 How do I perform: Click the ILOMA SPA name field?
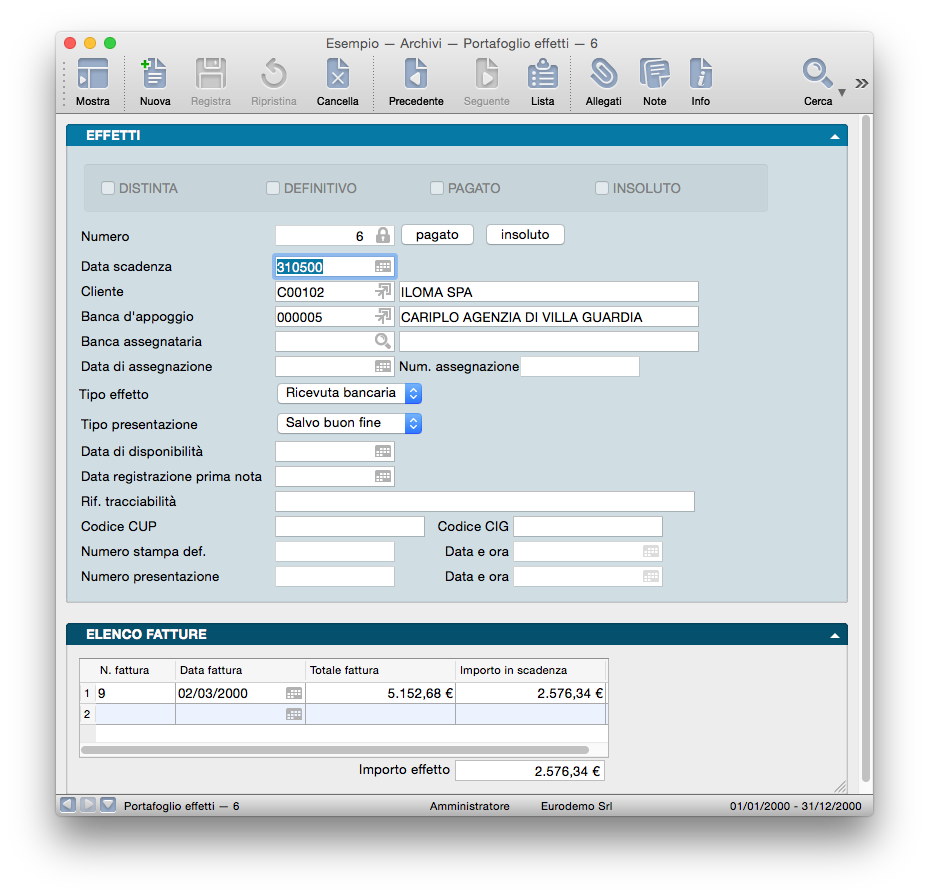[x=549, y=292]
